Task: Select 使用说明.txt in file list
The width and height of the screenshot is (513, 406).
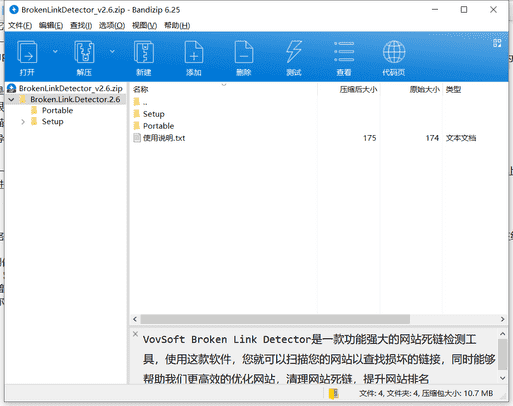Action: [164, 138]
